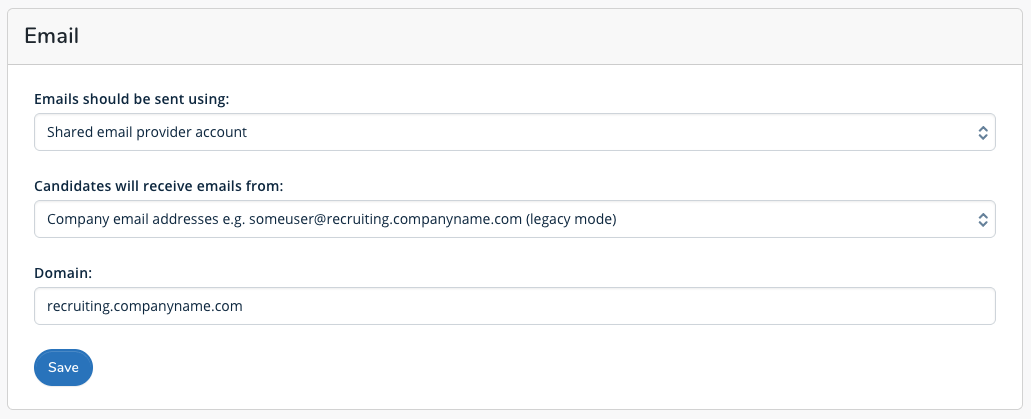The height and width of the screenshot is (419, 1031).
Task: Place cursor in the "recruiting.companyname.com" domain value
Action: point(145,307)
